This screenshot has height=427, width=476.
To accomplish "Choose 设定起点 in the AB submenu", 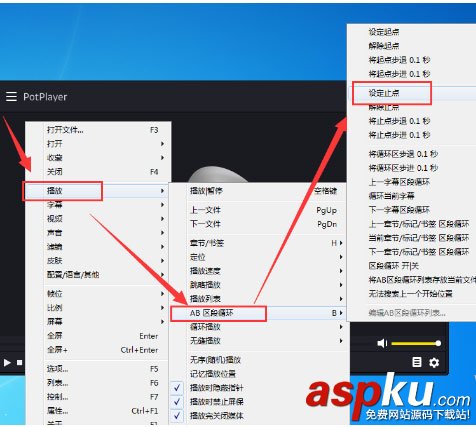I will click(x=412, y=32).
